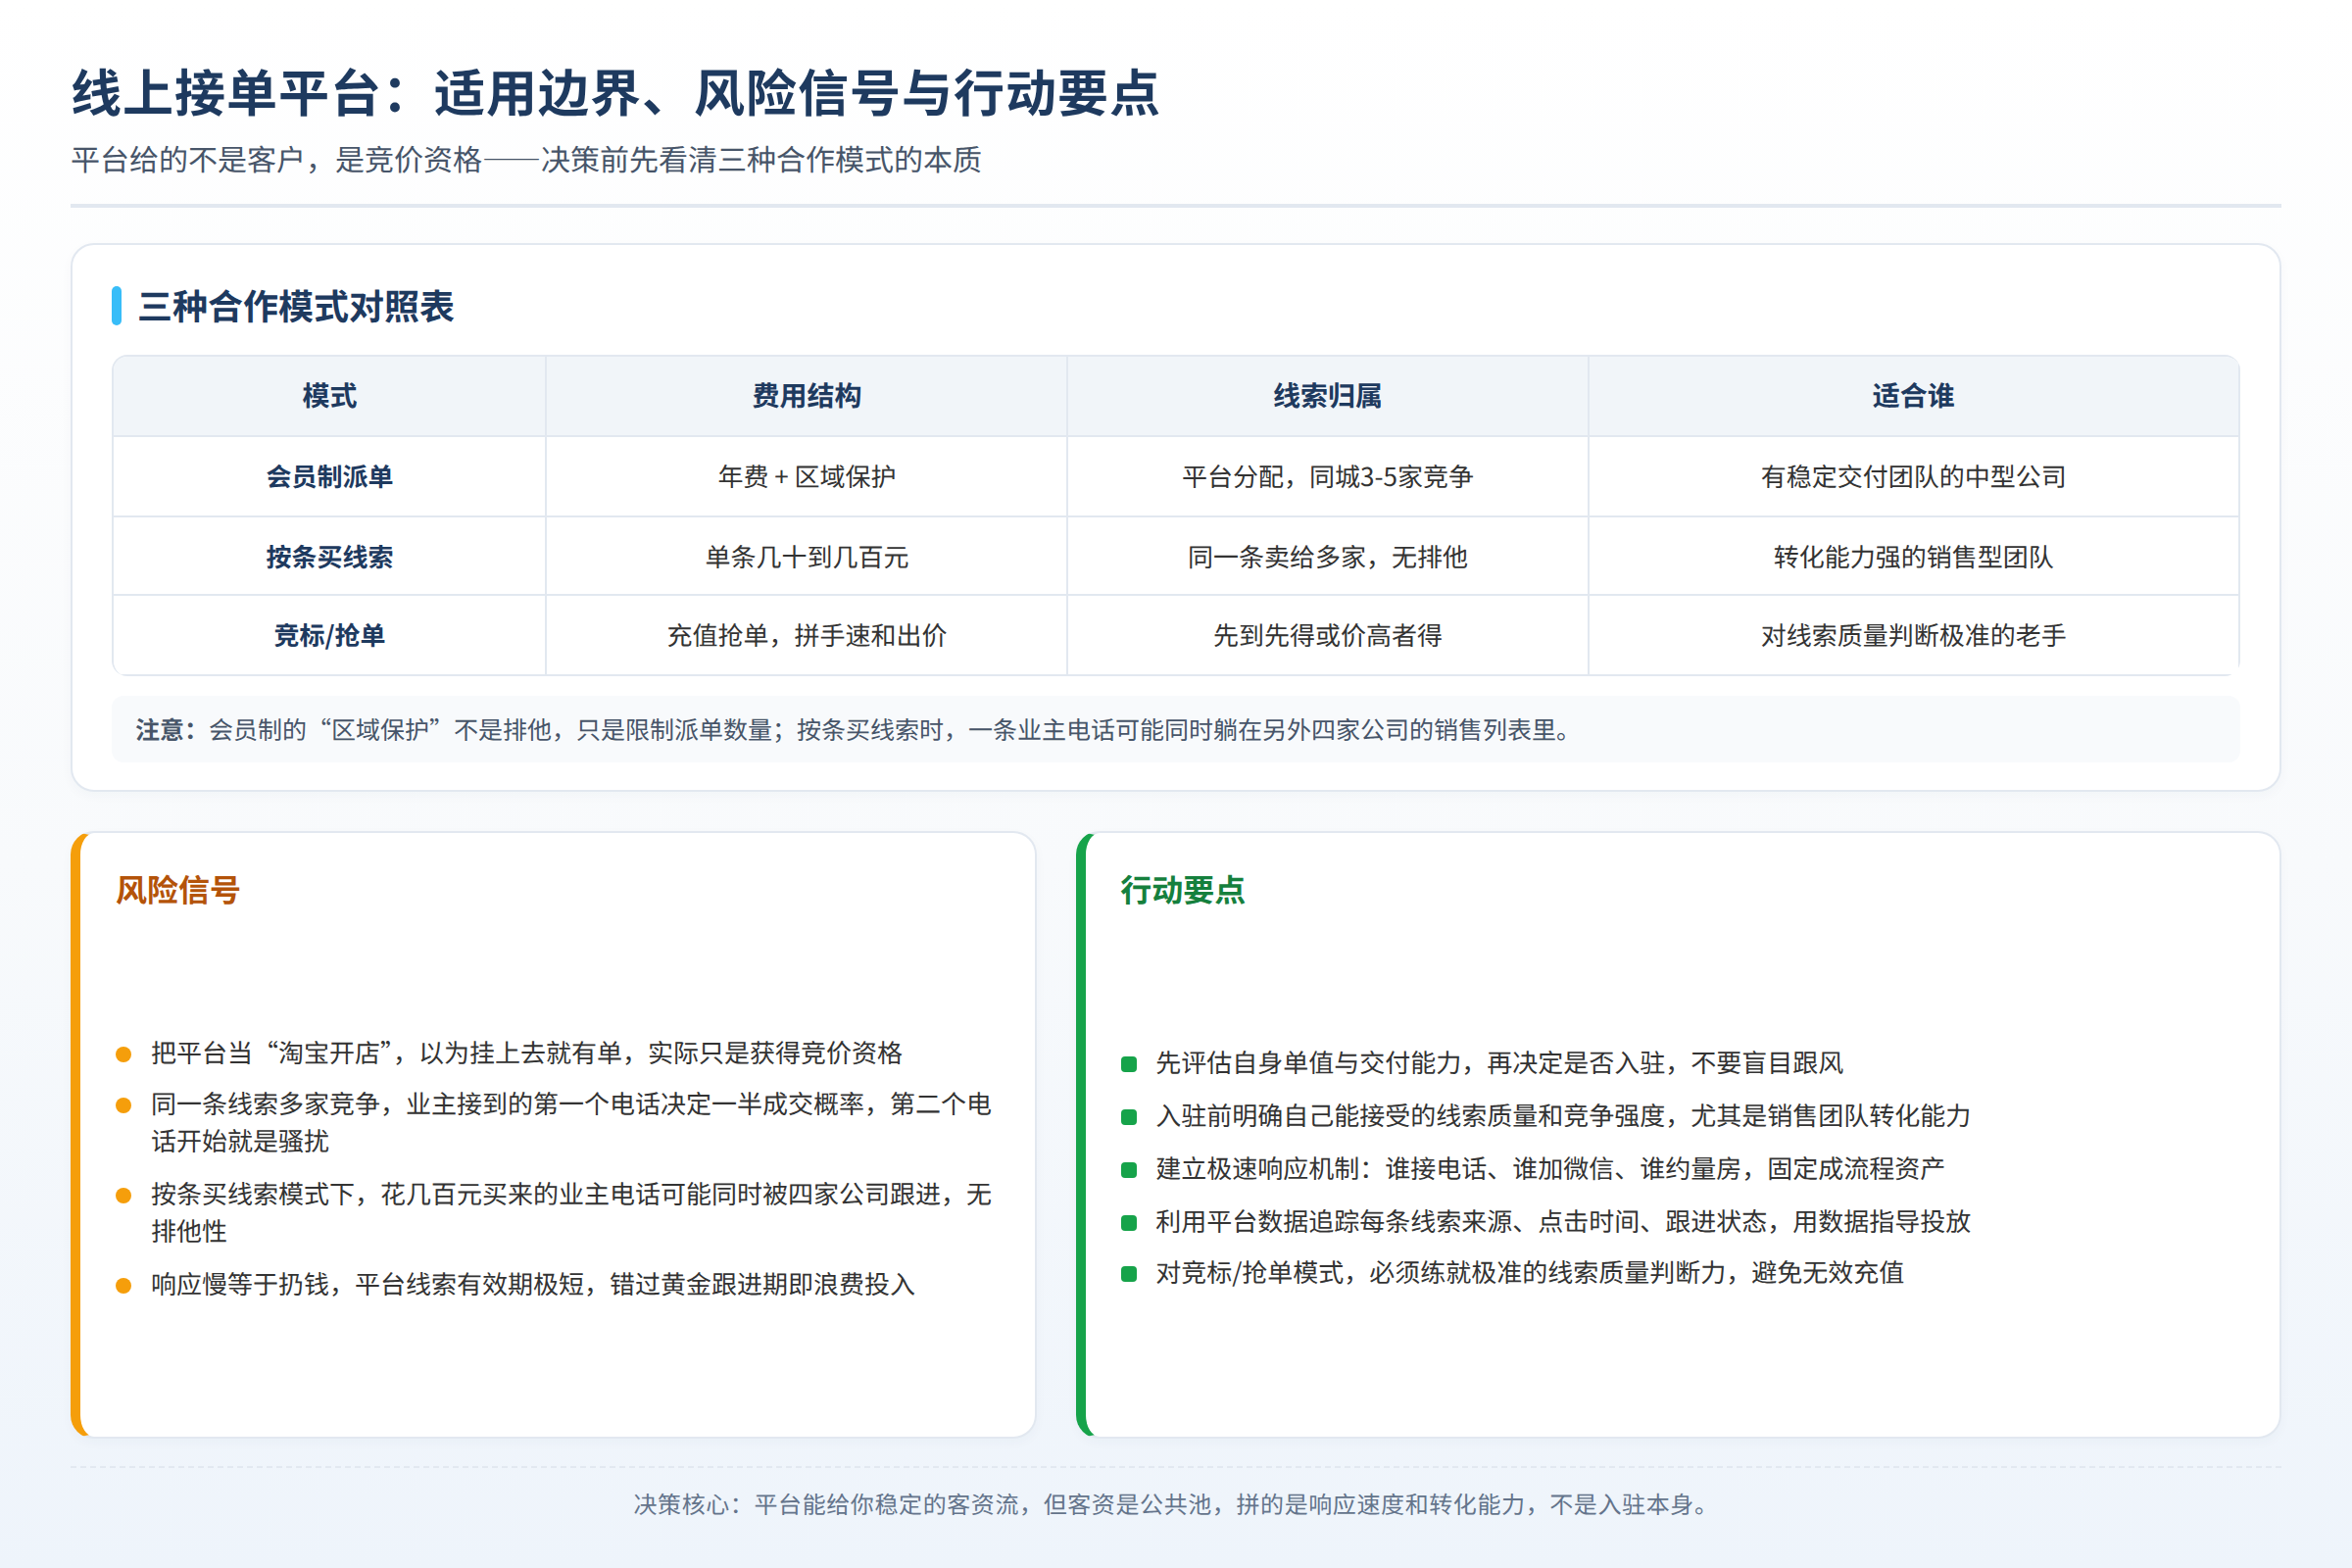Click the 适合谁 column header
Screen dimensions: 2352x1568
point(1913,396)
